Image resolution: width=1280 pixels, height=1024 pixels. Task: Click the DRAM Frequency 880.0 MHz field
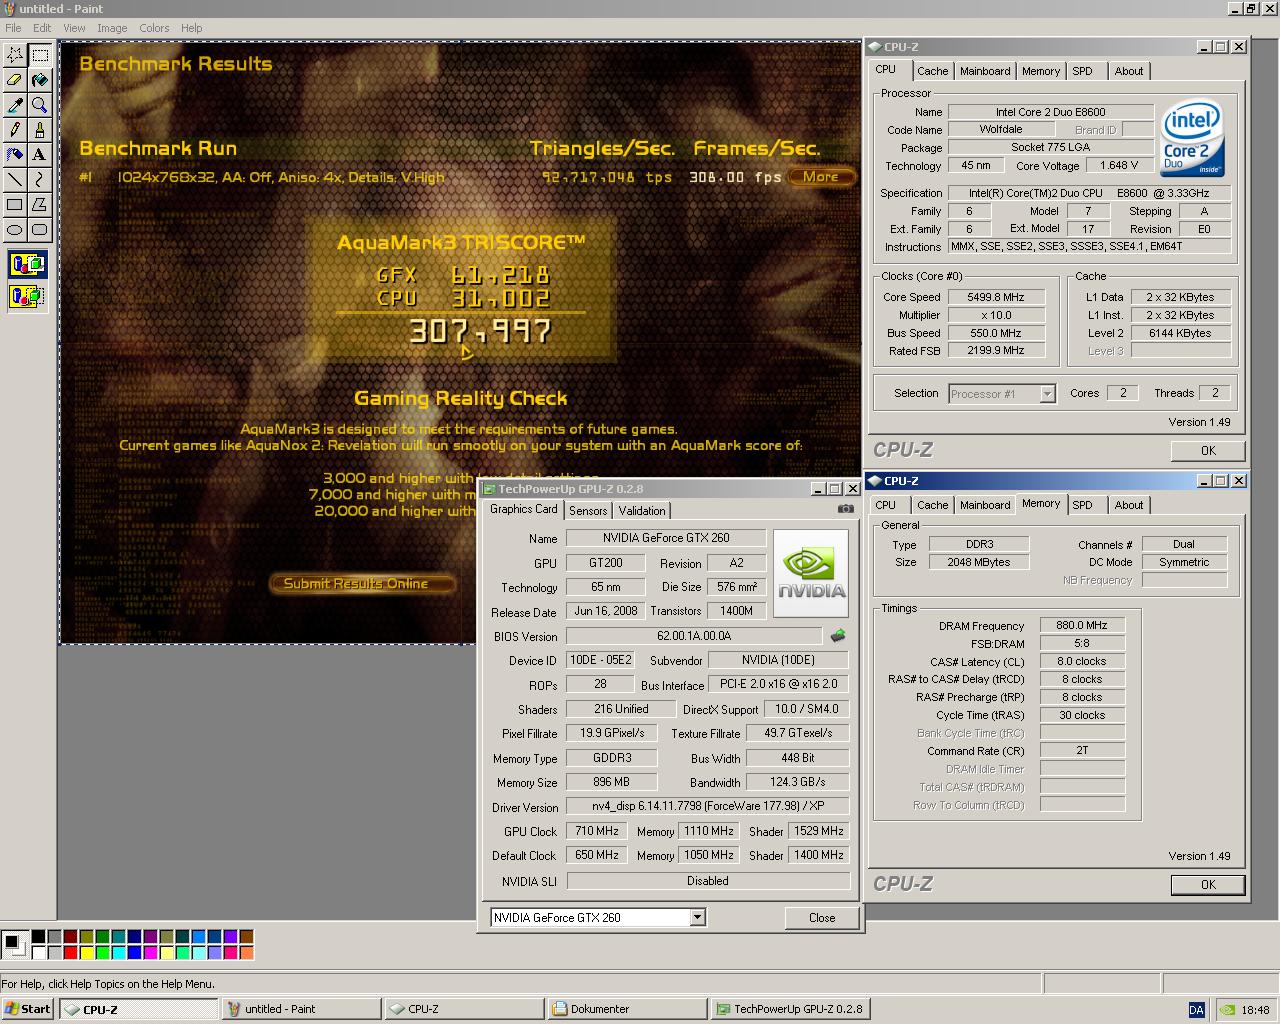pyautogui.click(x=1082, y=625)
